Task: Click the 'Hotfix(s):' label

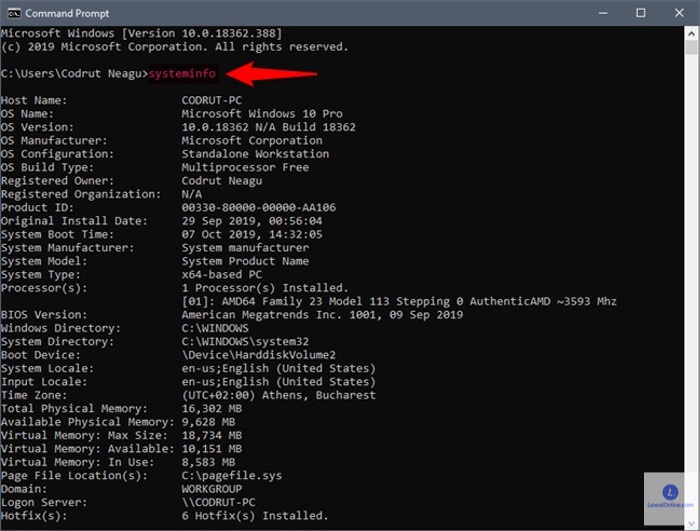Action: click(34, 515)
